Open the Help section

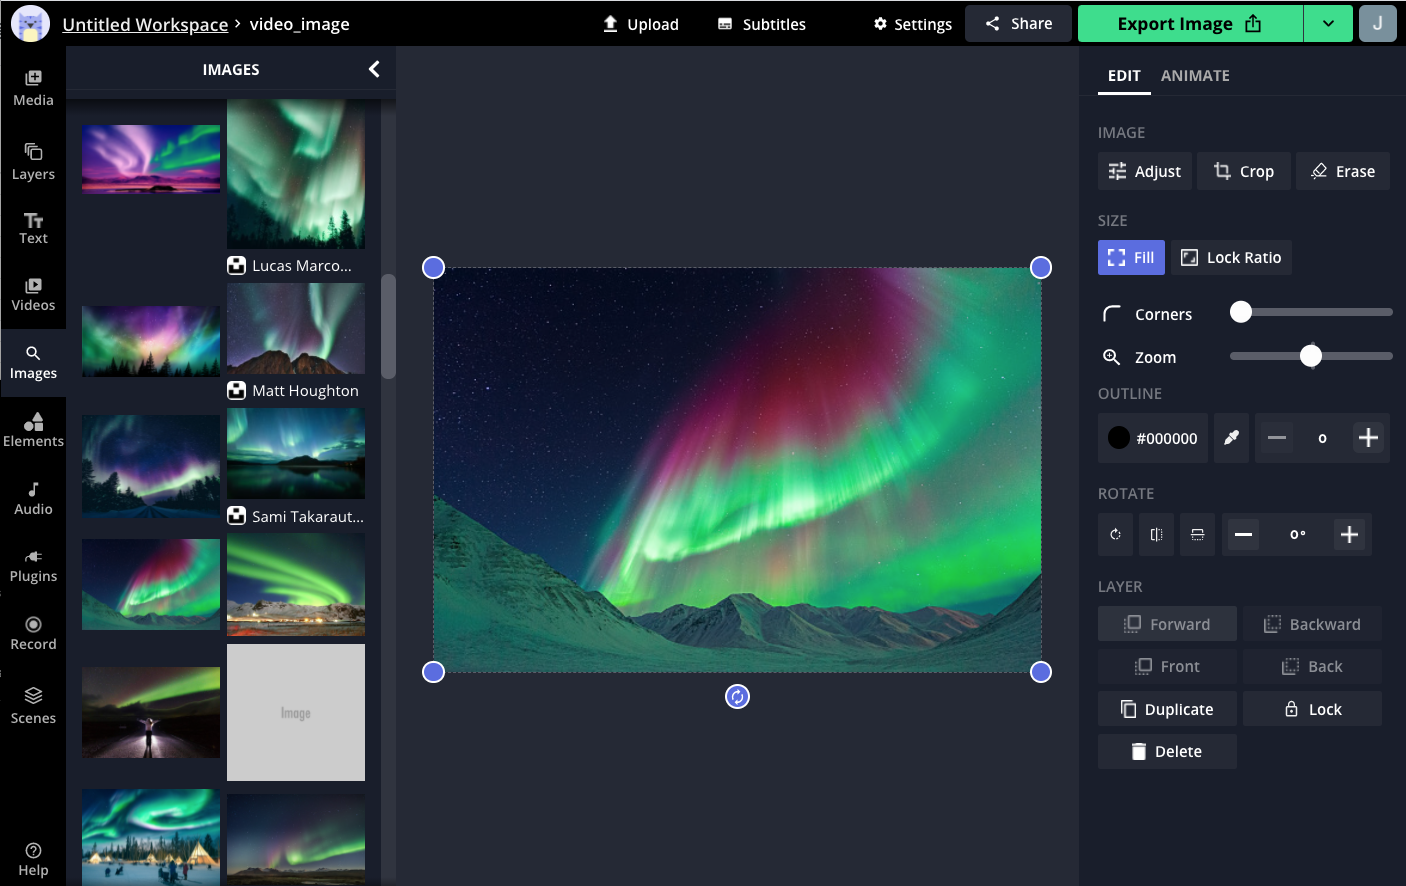(33, 859)
